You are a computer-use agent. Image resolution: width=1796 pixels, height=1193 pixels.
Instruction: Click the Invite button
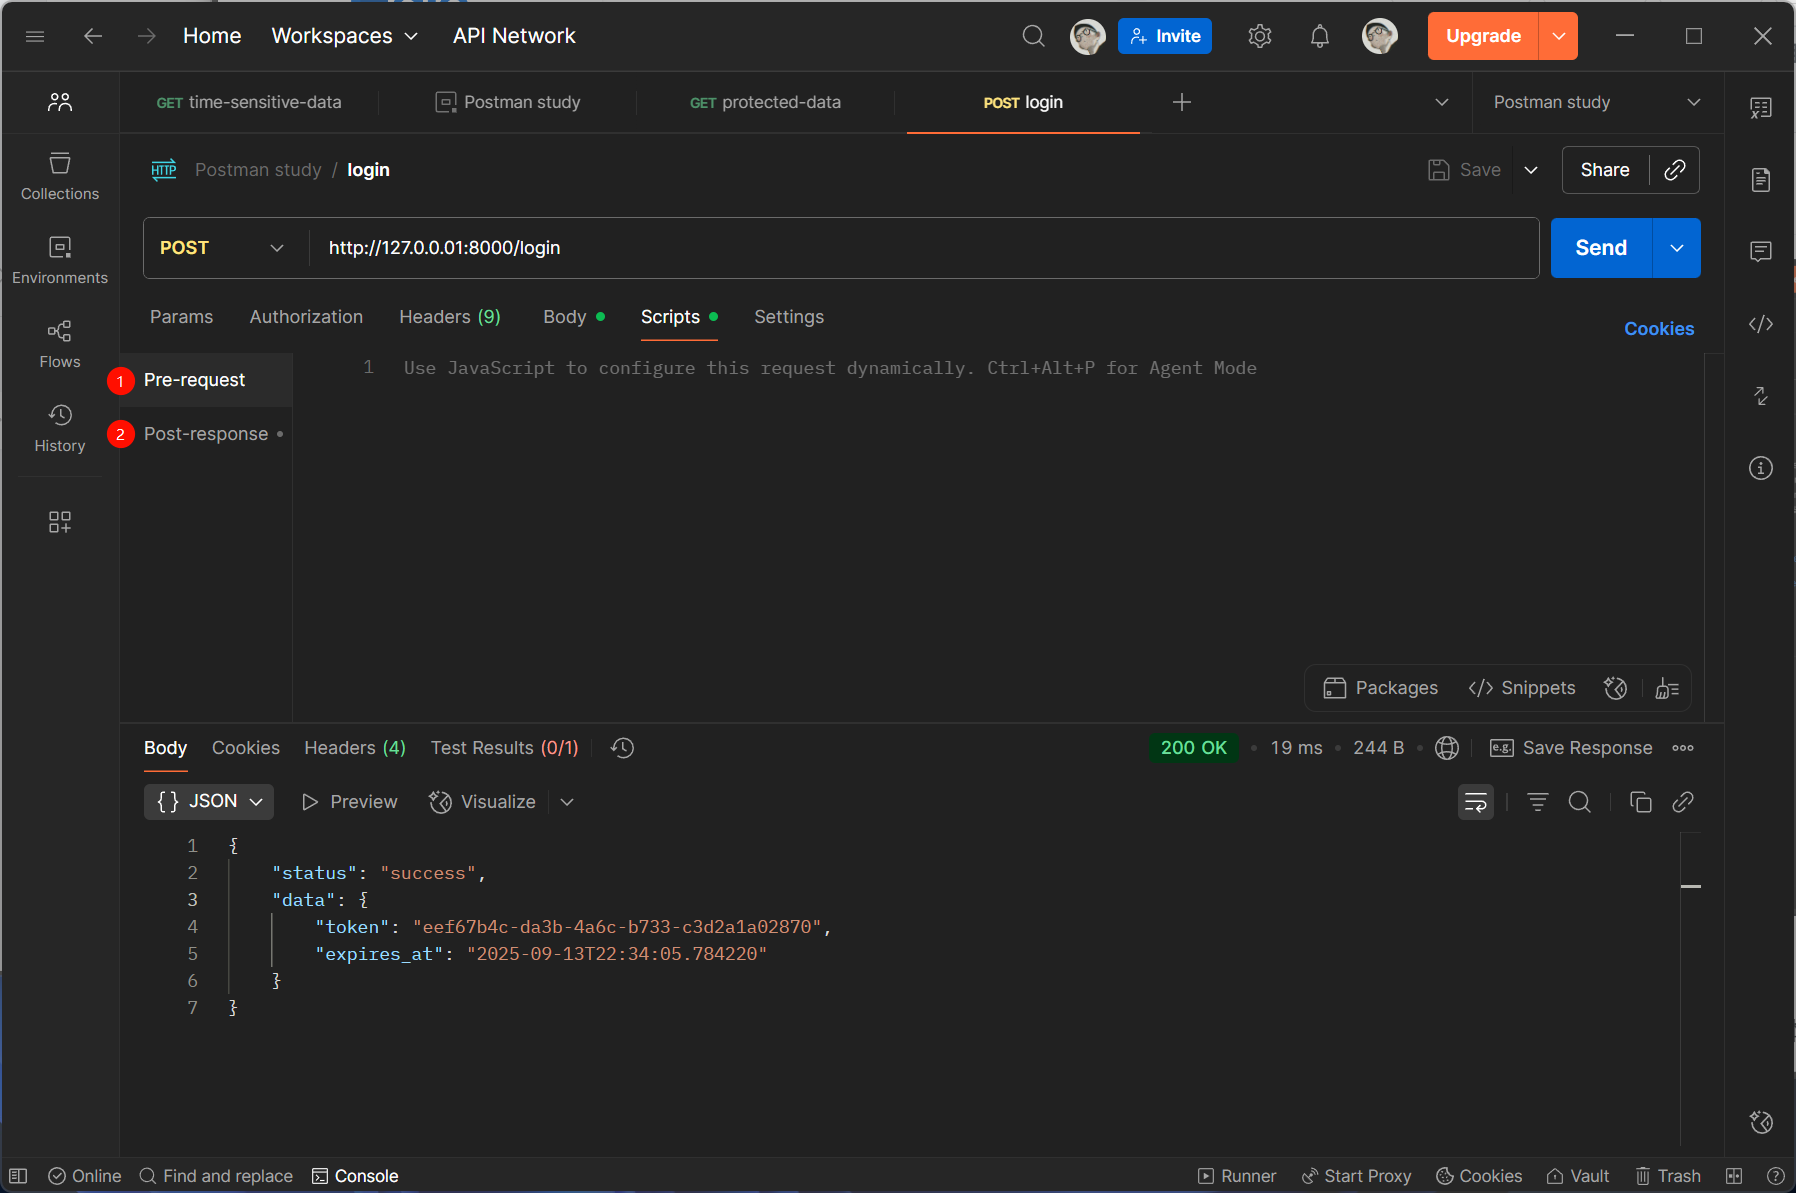1165,36
